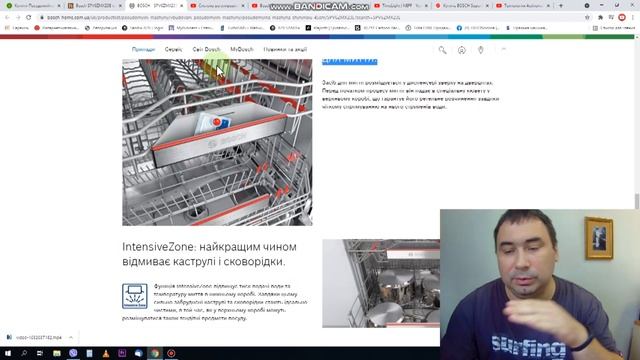Open the first bookmark in bookmarks bar
640x360 pixels.
(x=17, y=28)
